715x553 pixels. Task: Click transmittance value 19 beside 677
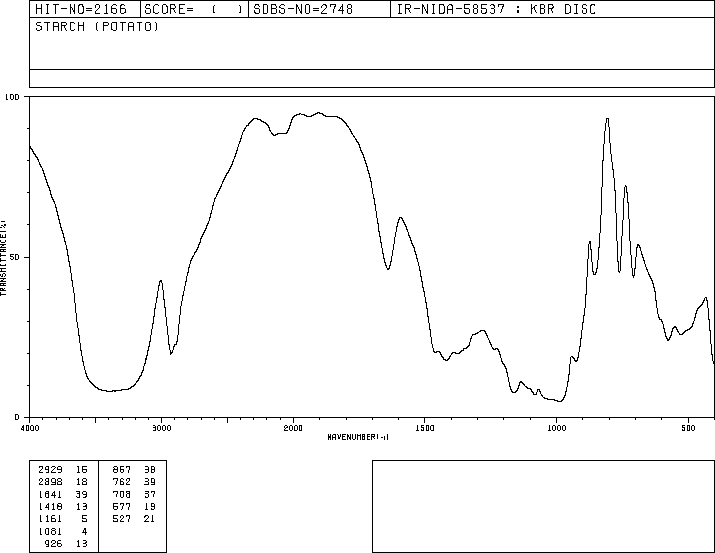click(x=150, y=506)
